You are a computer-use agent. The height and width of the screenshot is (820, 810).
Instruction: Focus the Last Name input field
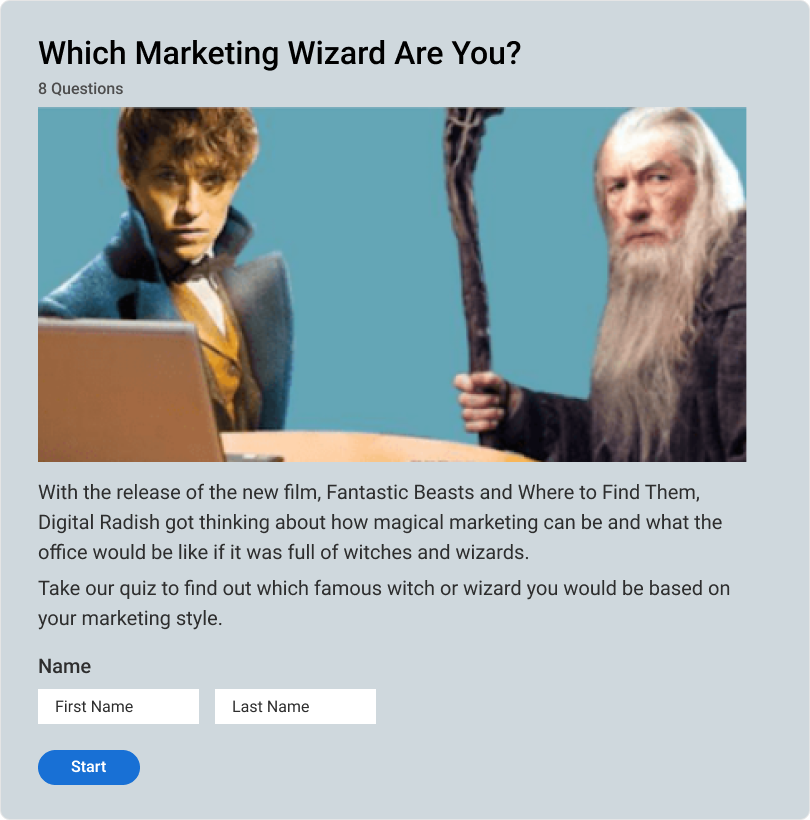(x=295, y=707)
